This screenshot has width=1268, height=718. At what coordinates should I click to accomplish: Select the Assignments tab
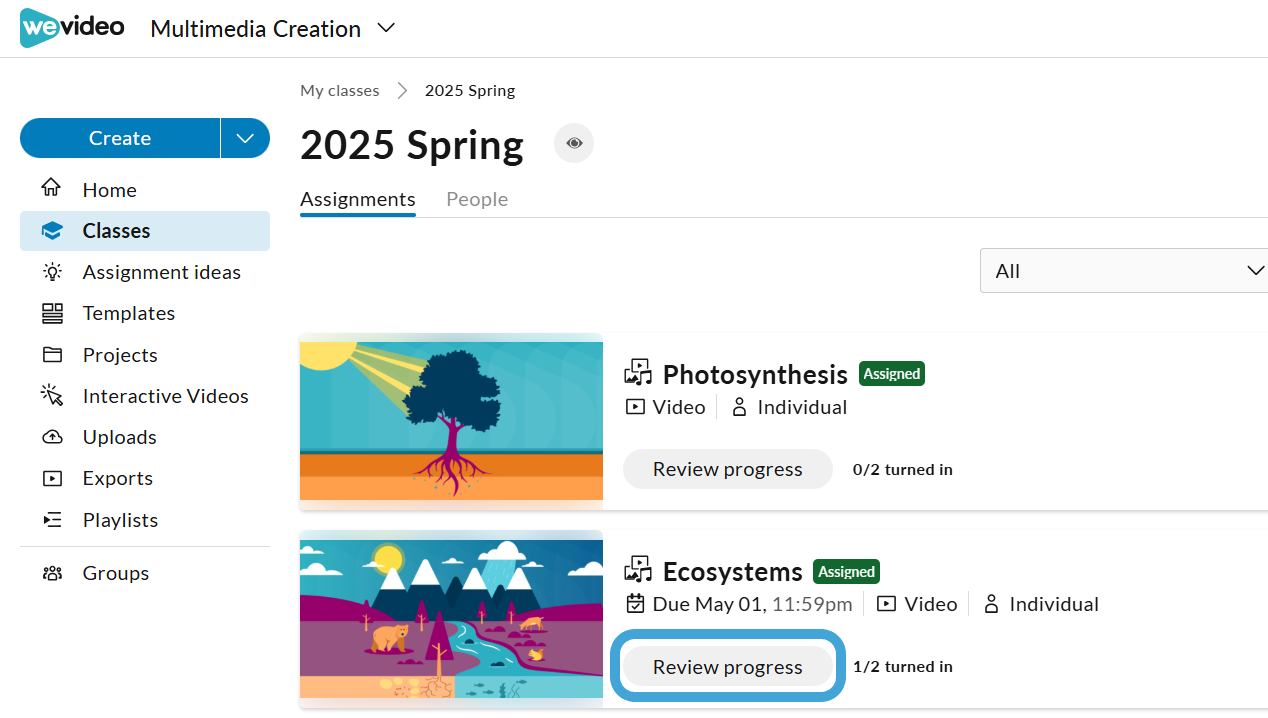point(358,199)
